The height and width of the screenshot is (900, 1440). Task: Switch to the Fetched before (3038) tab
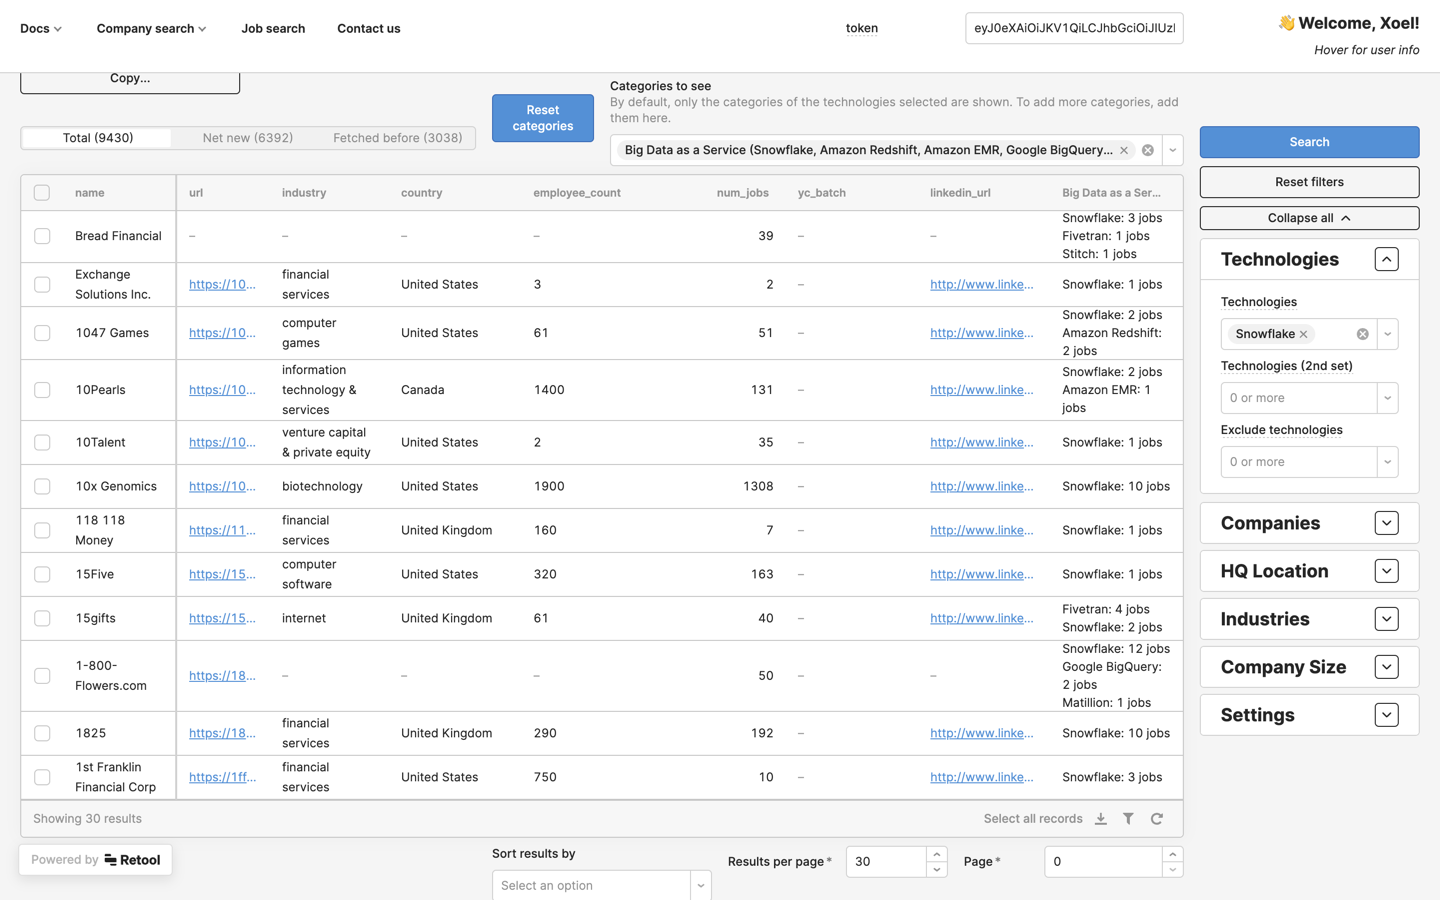click(398, 138)
